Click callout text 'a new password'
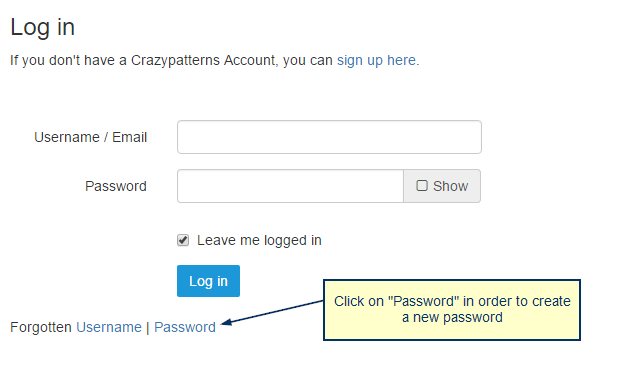629x377 pixels. point(452,317)
